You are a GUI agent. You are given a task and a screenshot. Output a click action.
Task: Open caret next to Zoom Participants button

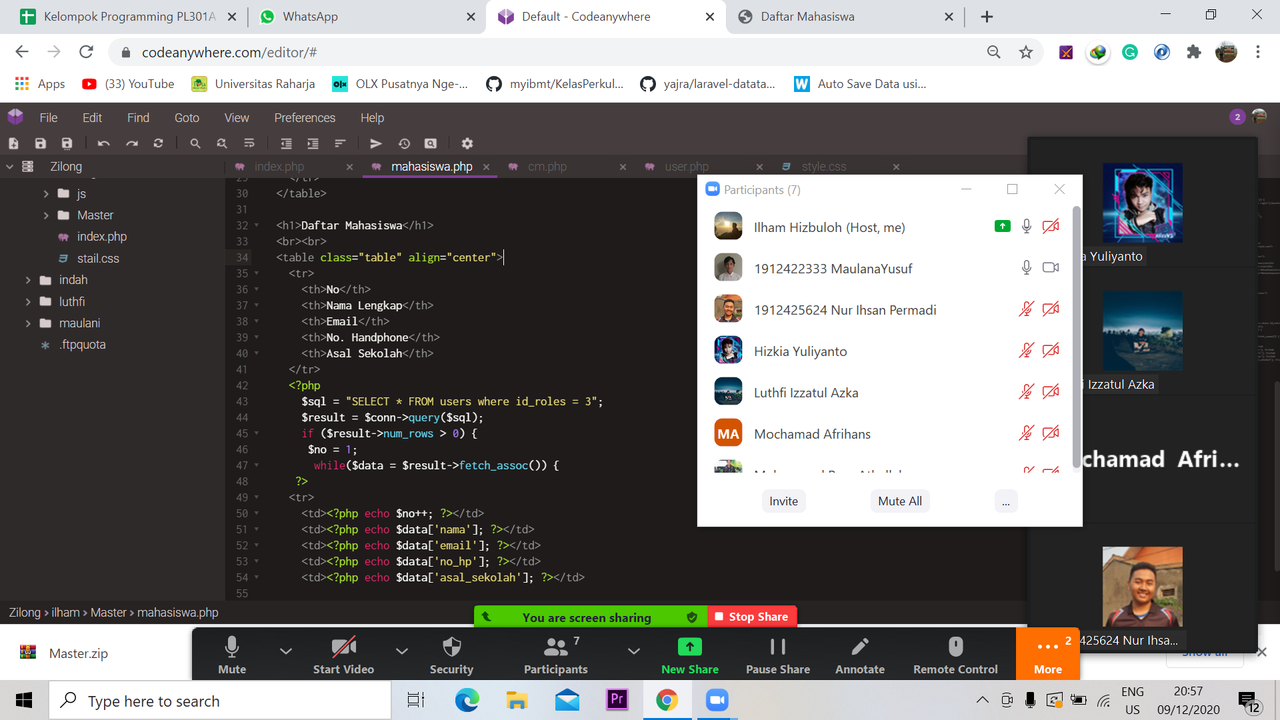point(633,651)
